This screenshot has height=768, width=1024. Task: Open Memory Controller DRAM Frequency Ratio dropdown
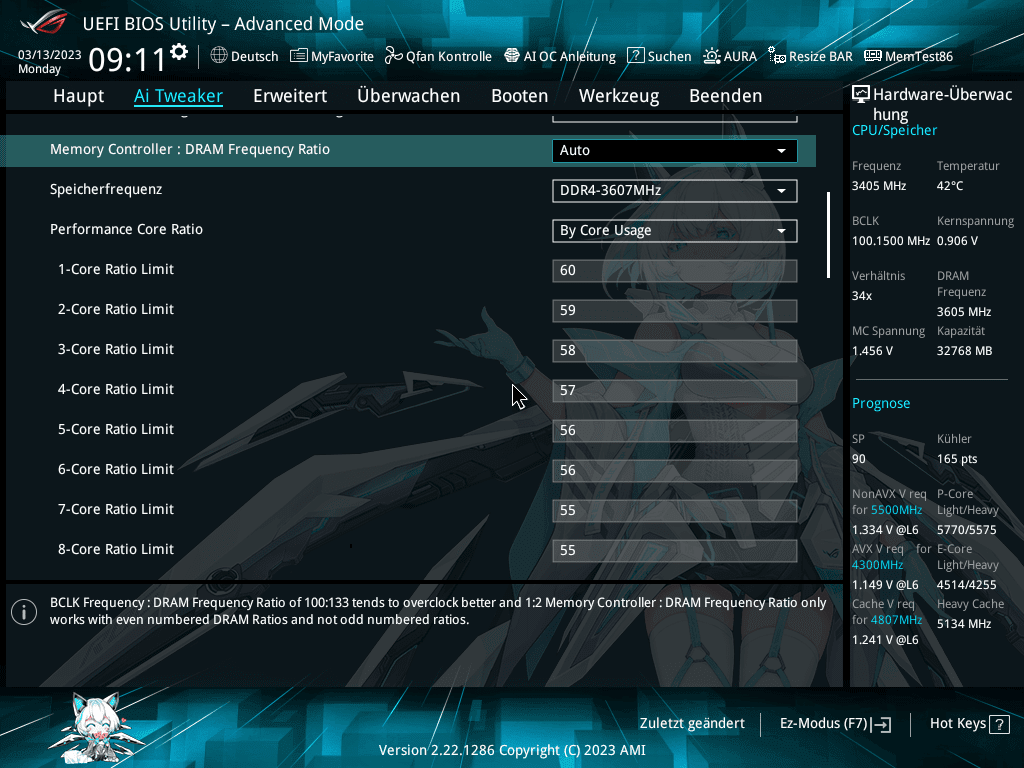[x=675, y=151]
